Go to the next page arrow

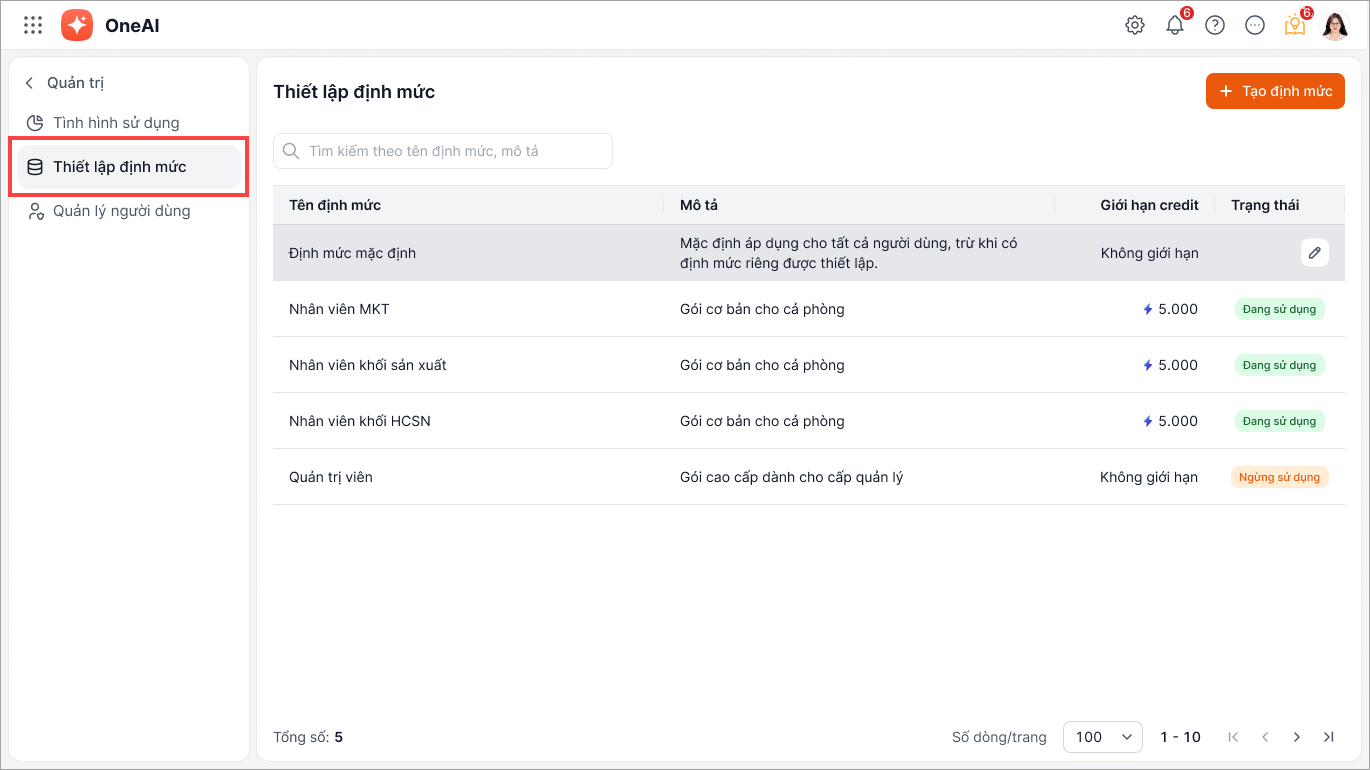[1297, 737]
